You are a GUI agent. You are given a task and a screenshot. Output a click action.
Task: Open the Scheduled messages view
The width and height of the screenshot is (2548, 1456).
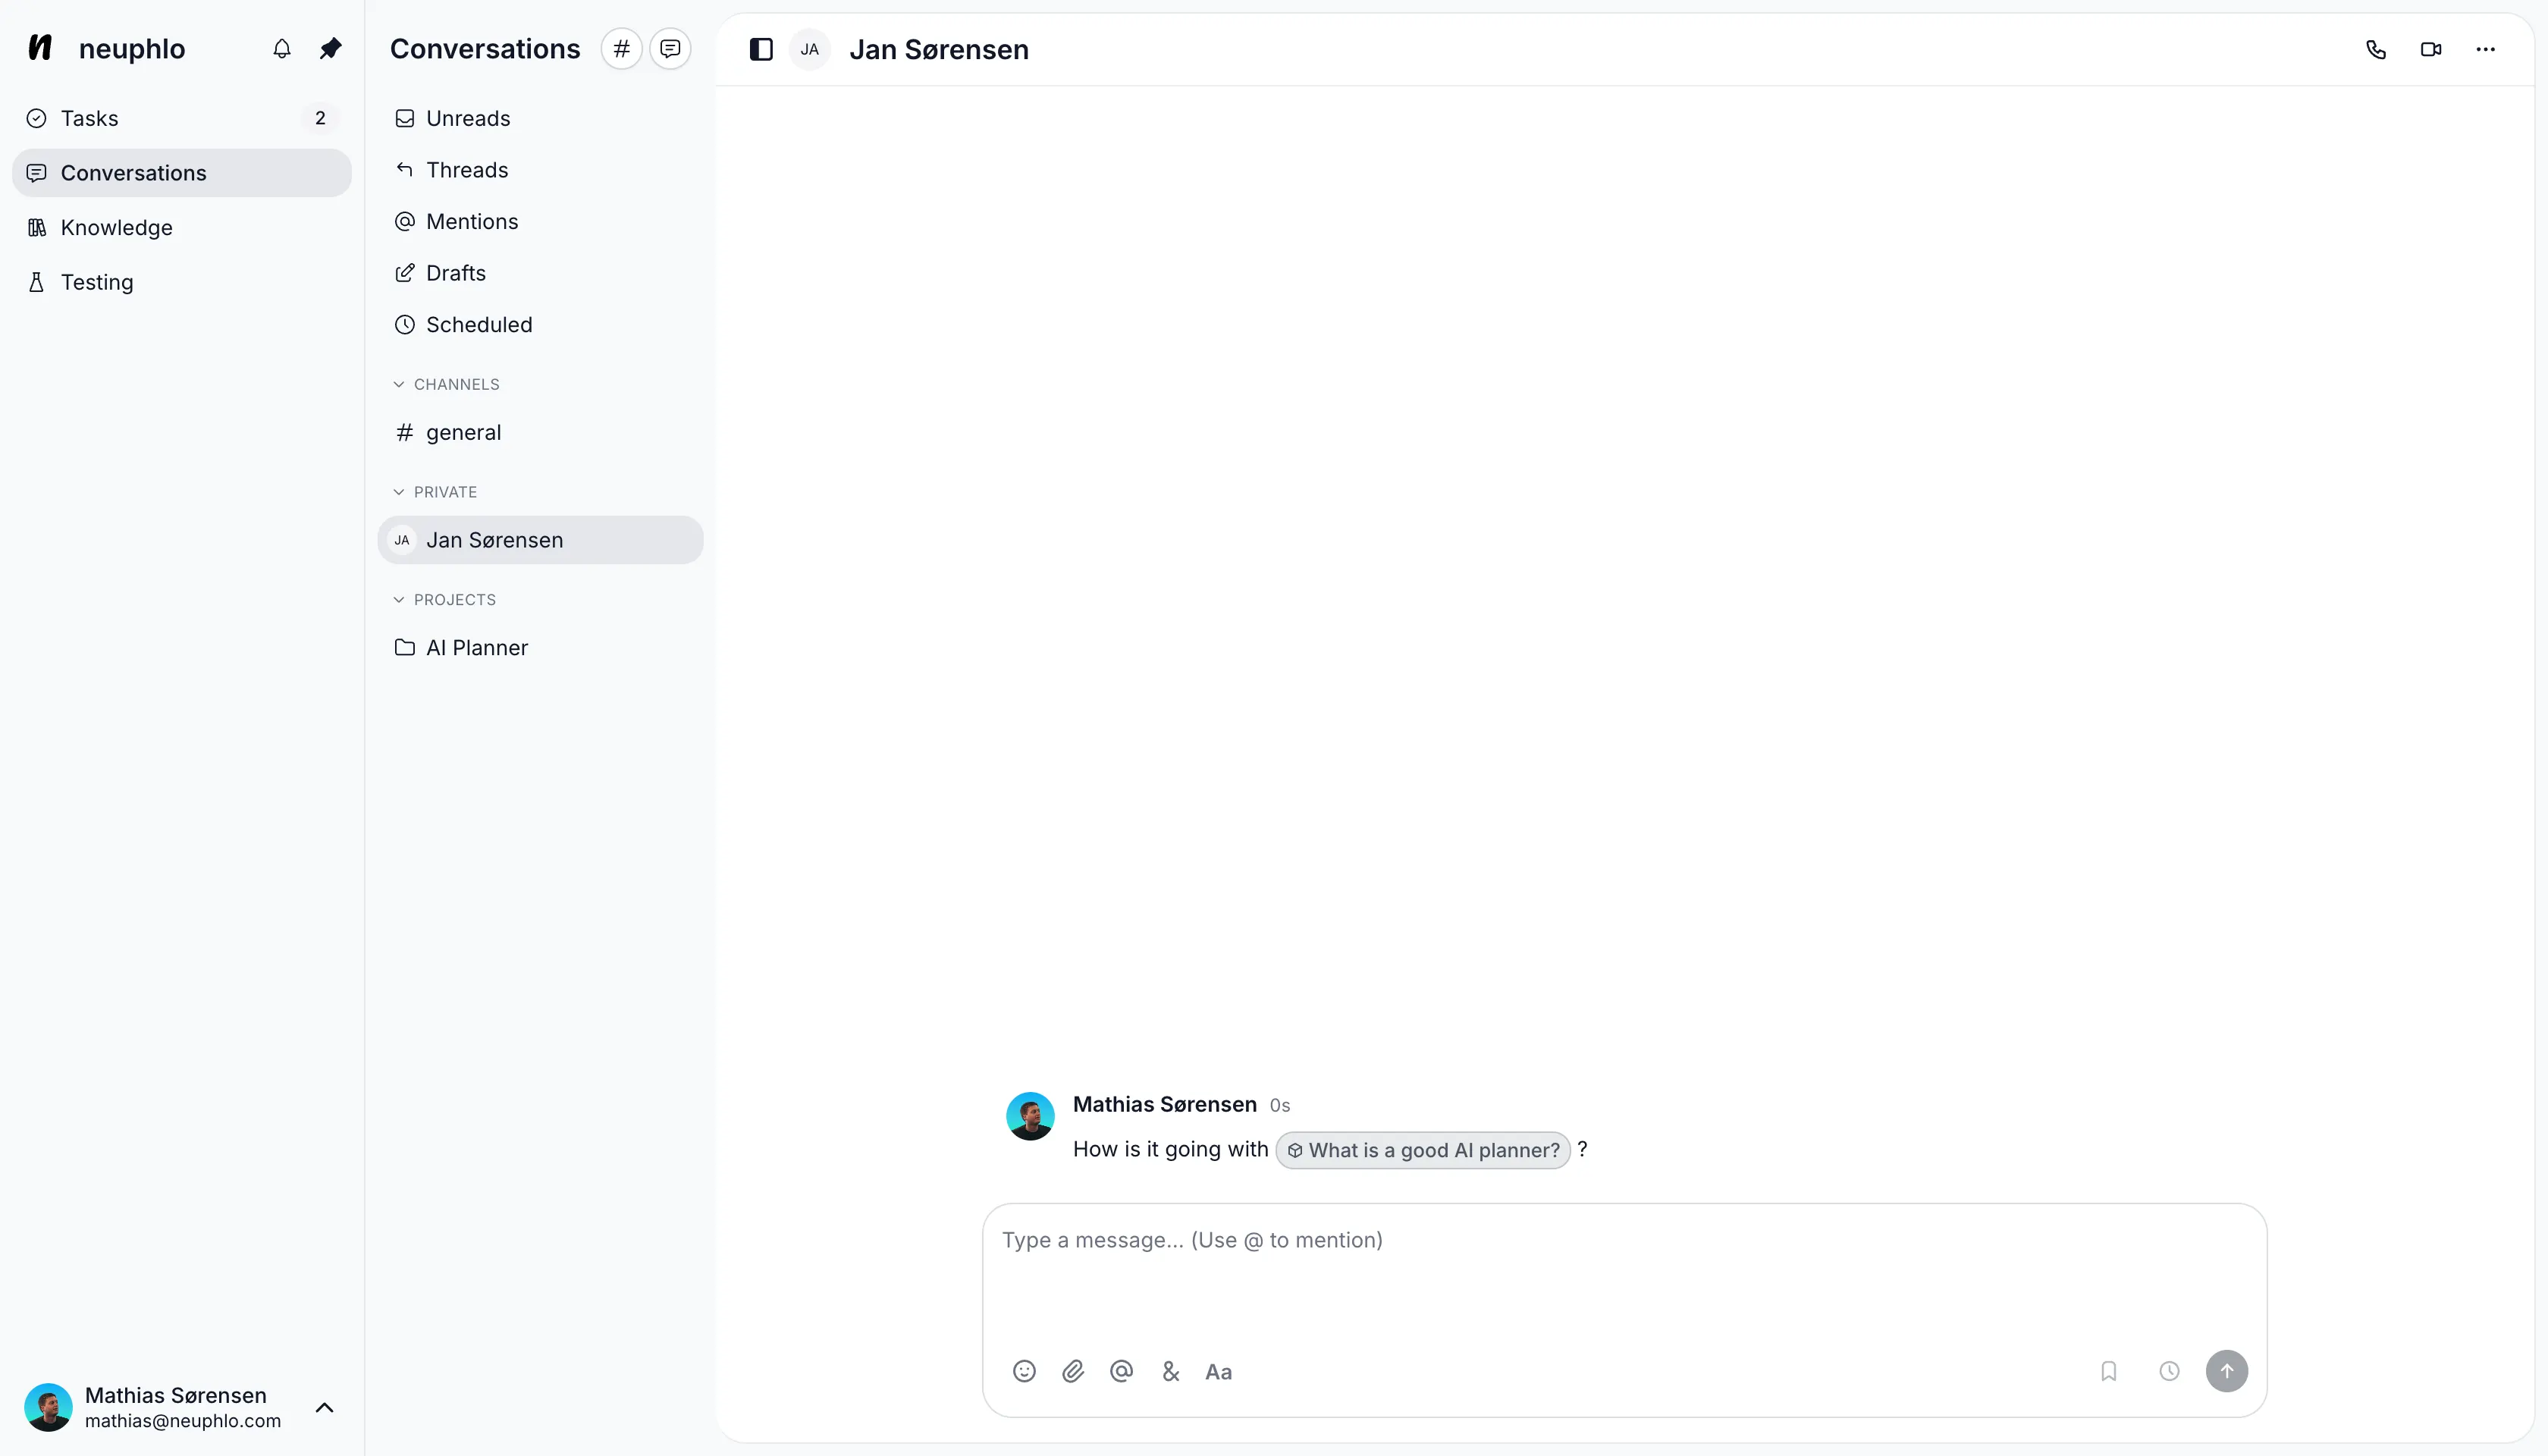coord(478,323)
